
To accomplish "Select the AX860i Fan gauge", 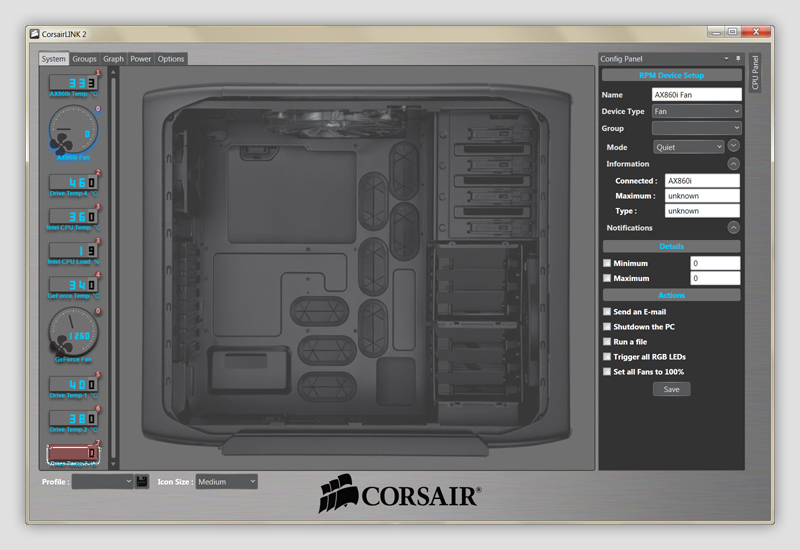I will 73,130.
